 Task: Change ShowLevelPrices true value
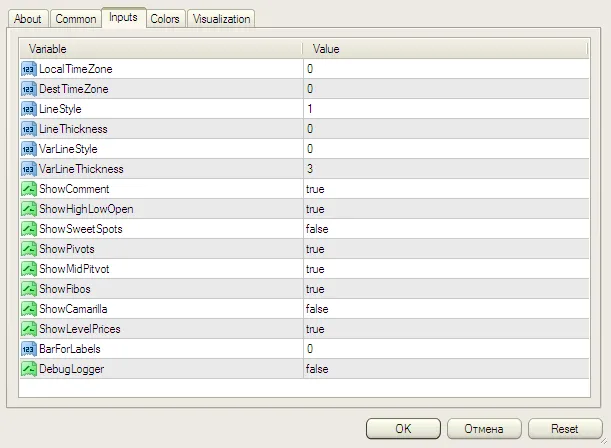point(446,329)
